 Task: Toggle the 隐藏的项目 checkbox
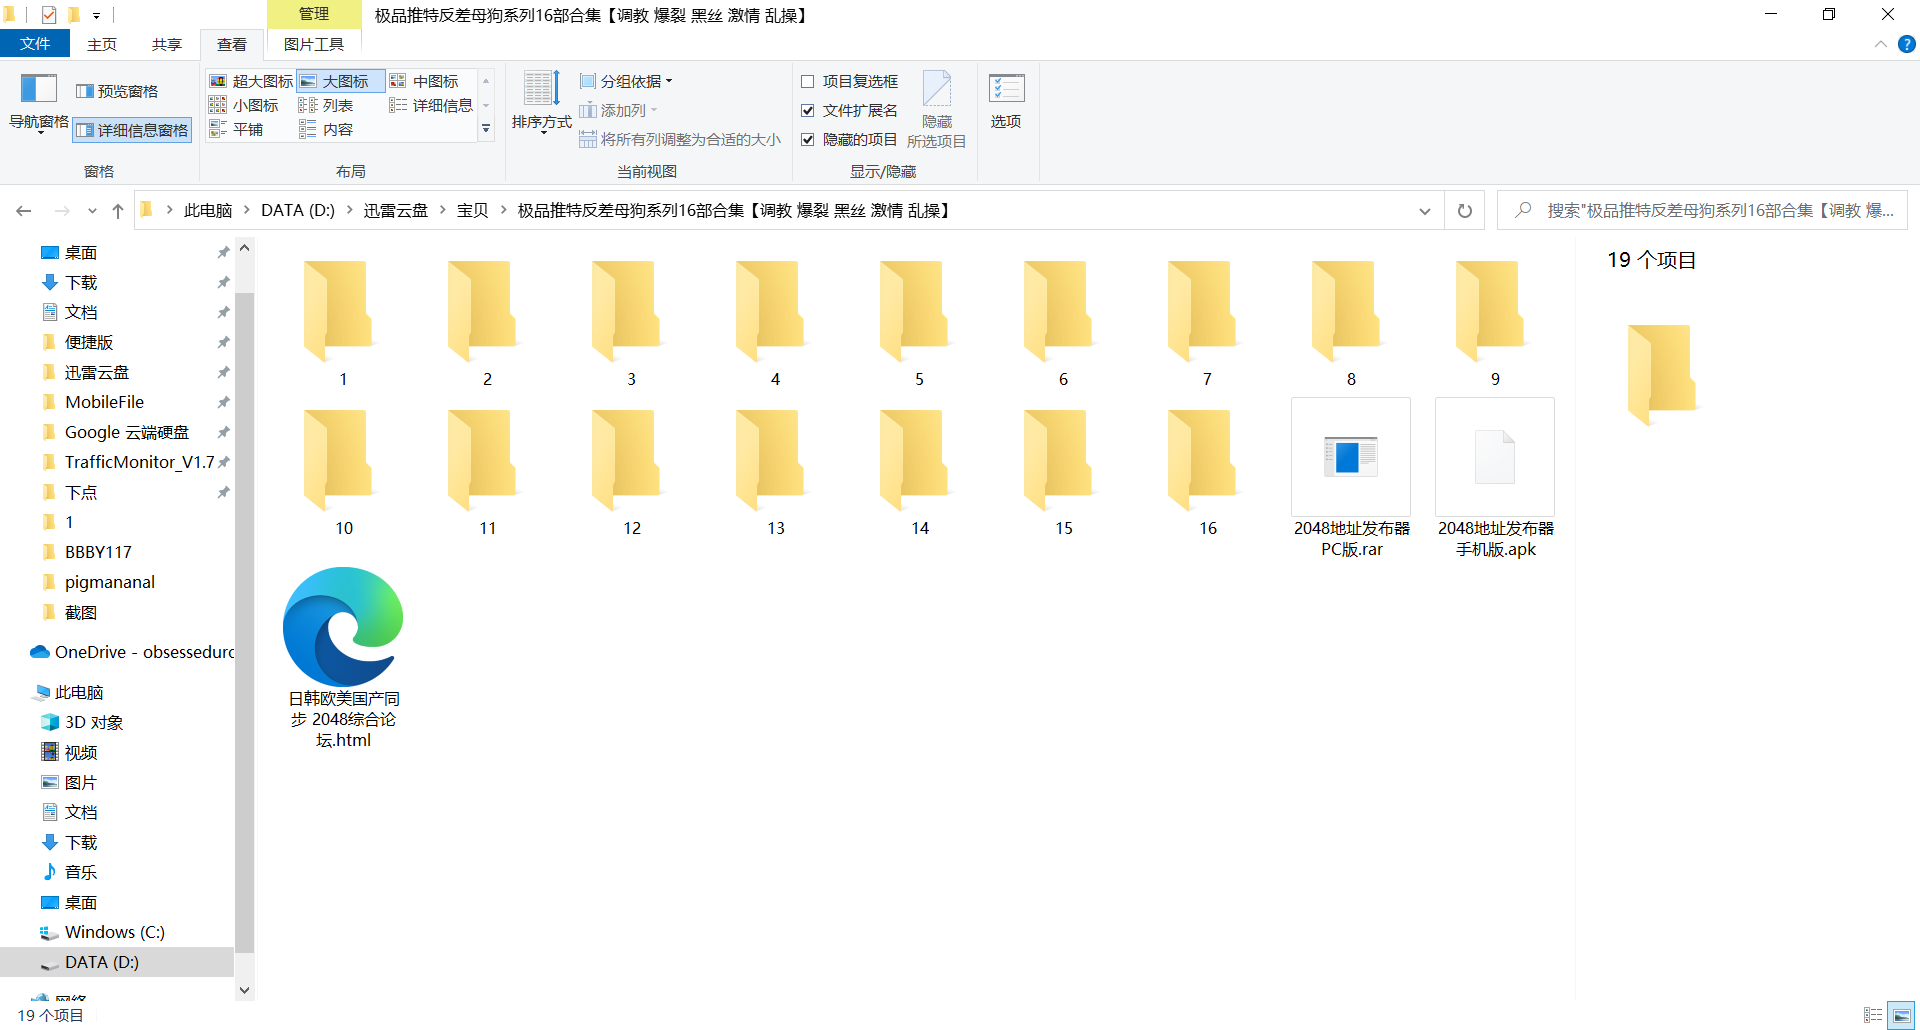(808, 140)
